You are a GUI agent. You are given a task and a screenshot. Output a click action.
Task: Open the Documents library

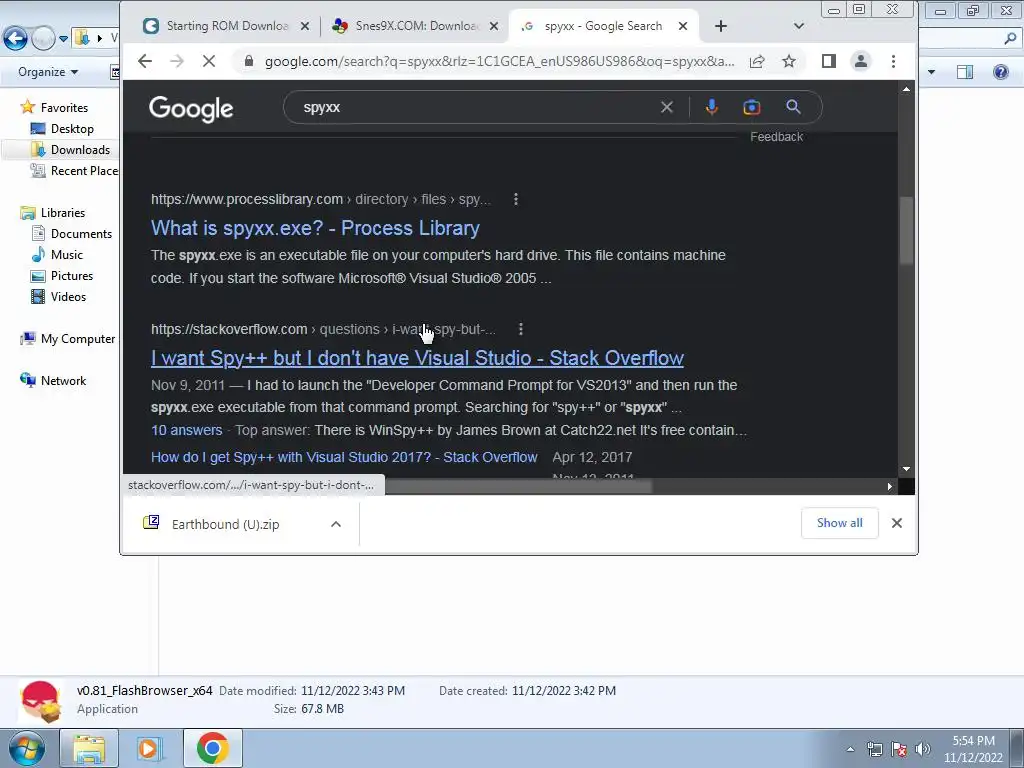tap(81, 234)
